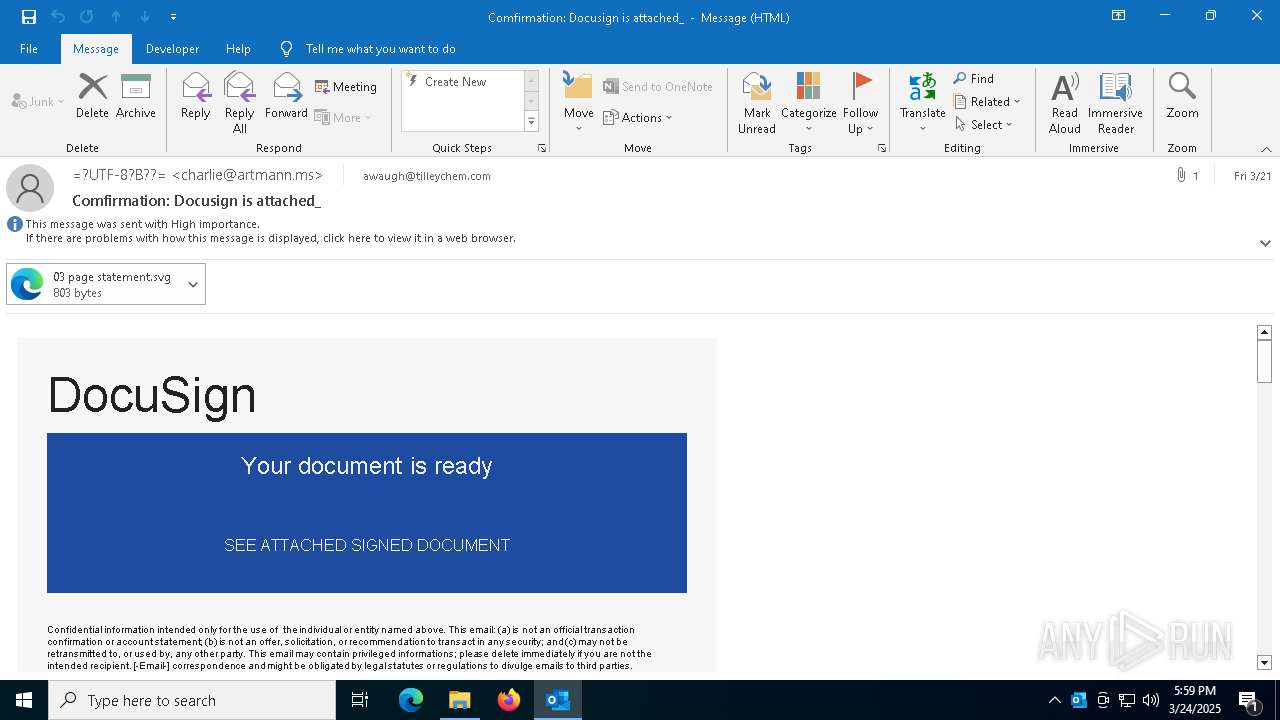1280x720 pixels.
Task: Click the sender avatar picture
Action: (x=30, y=188)
